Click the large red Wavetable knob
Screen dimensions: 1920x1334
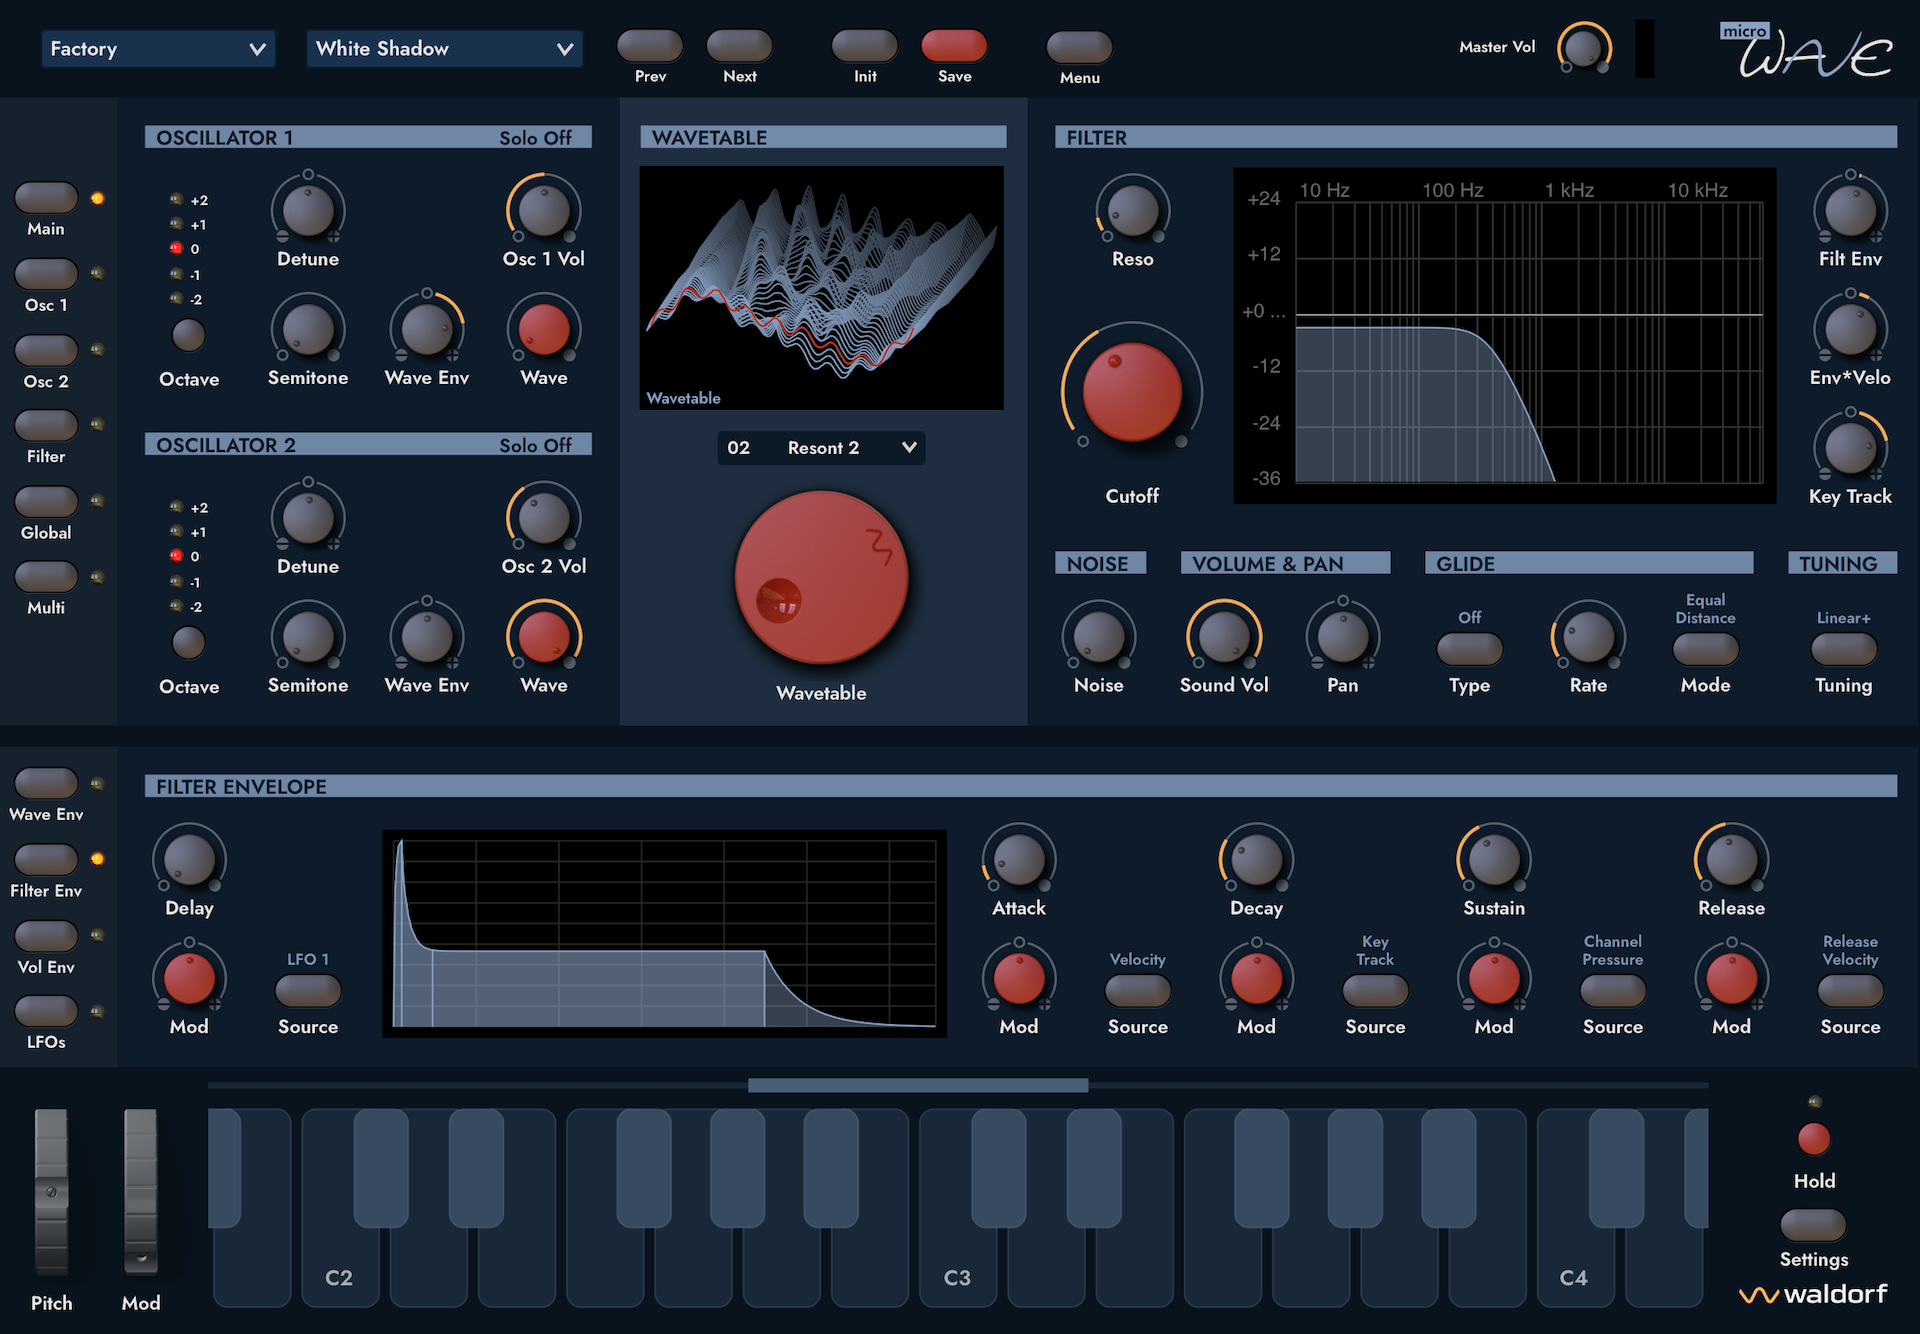pos(821,577)
